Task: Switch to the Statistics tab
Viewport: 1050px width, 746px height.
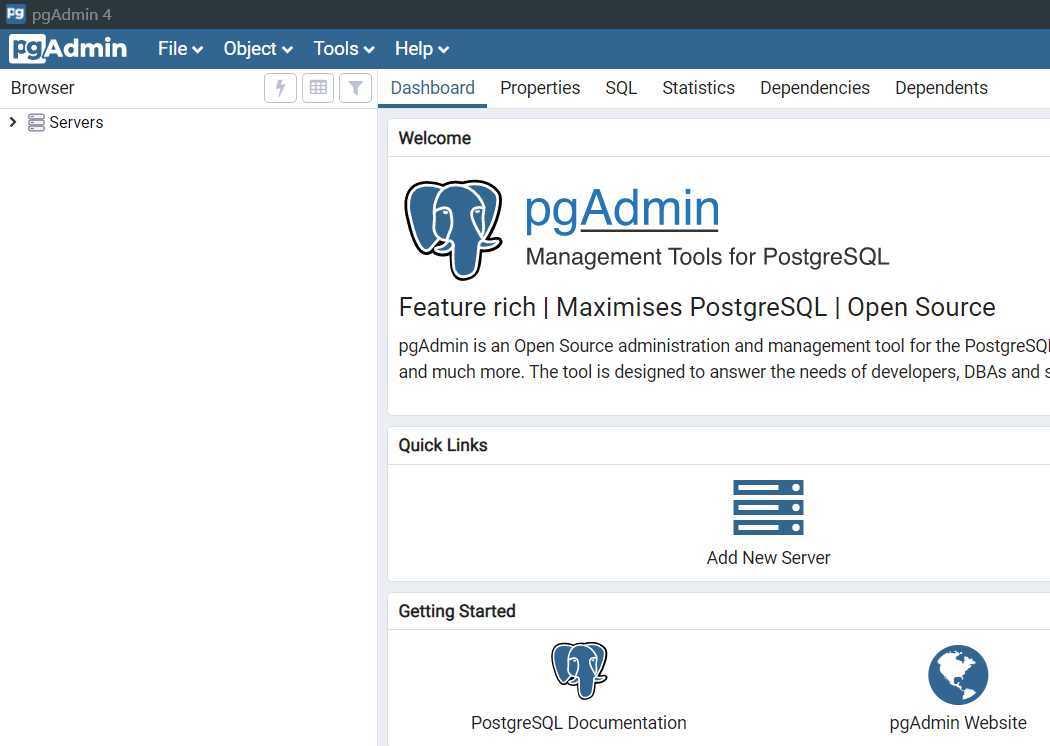Action: (x=698, y=88)
